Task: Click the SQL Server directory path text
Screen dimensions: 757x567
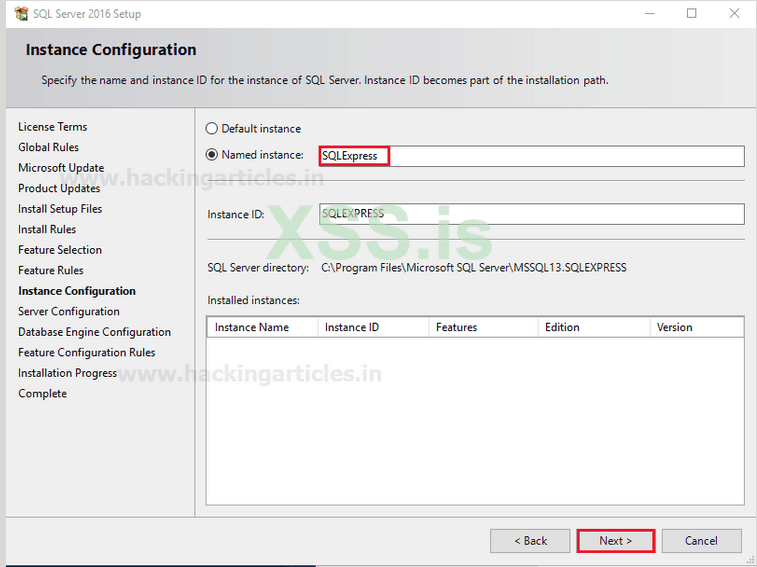Action: [474, 268]
